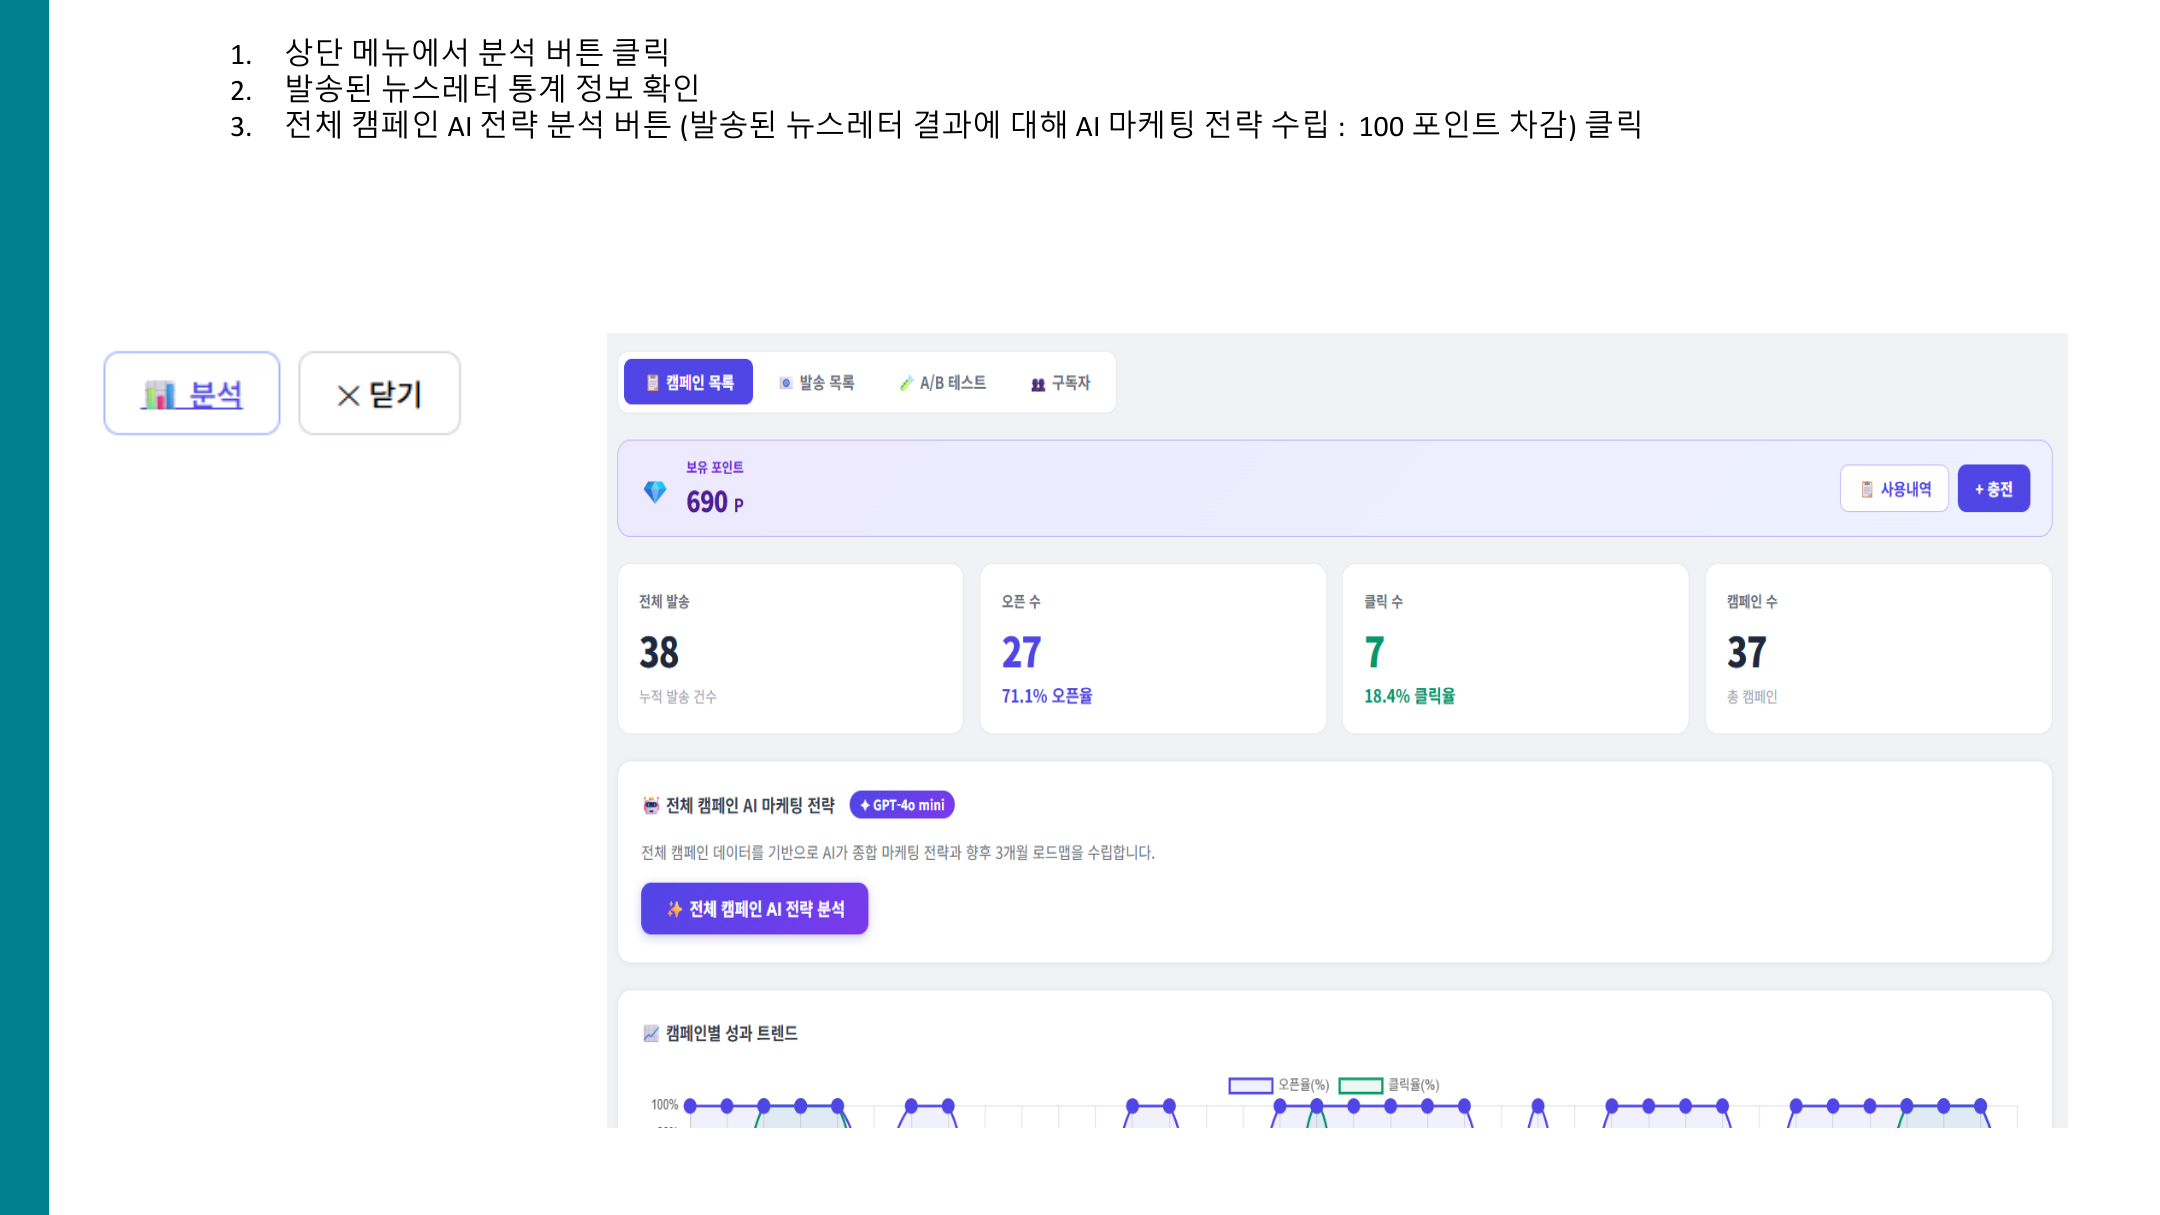Image resolution: width=2160 pixels, height=1215 pixels.
Task: Click 전체 캠페인 AI 전략 분석 button
Action: coord(754,909)
